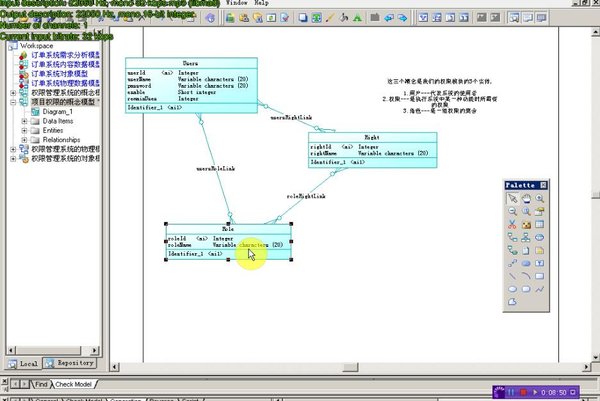The width and height of the screenshot is (600, 401).
Task: Click the roleRightLink relationship label
Action: [x=306, y=196]
